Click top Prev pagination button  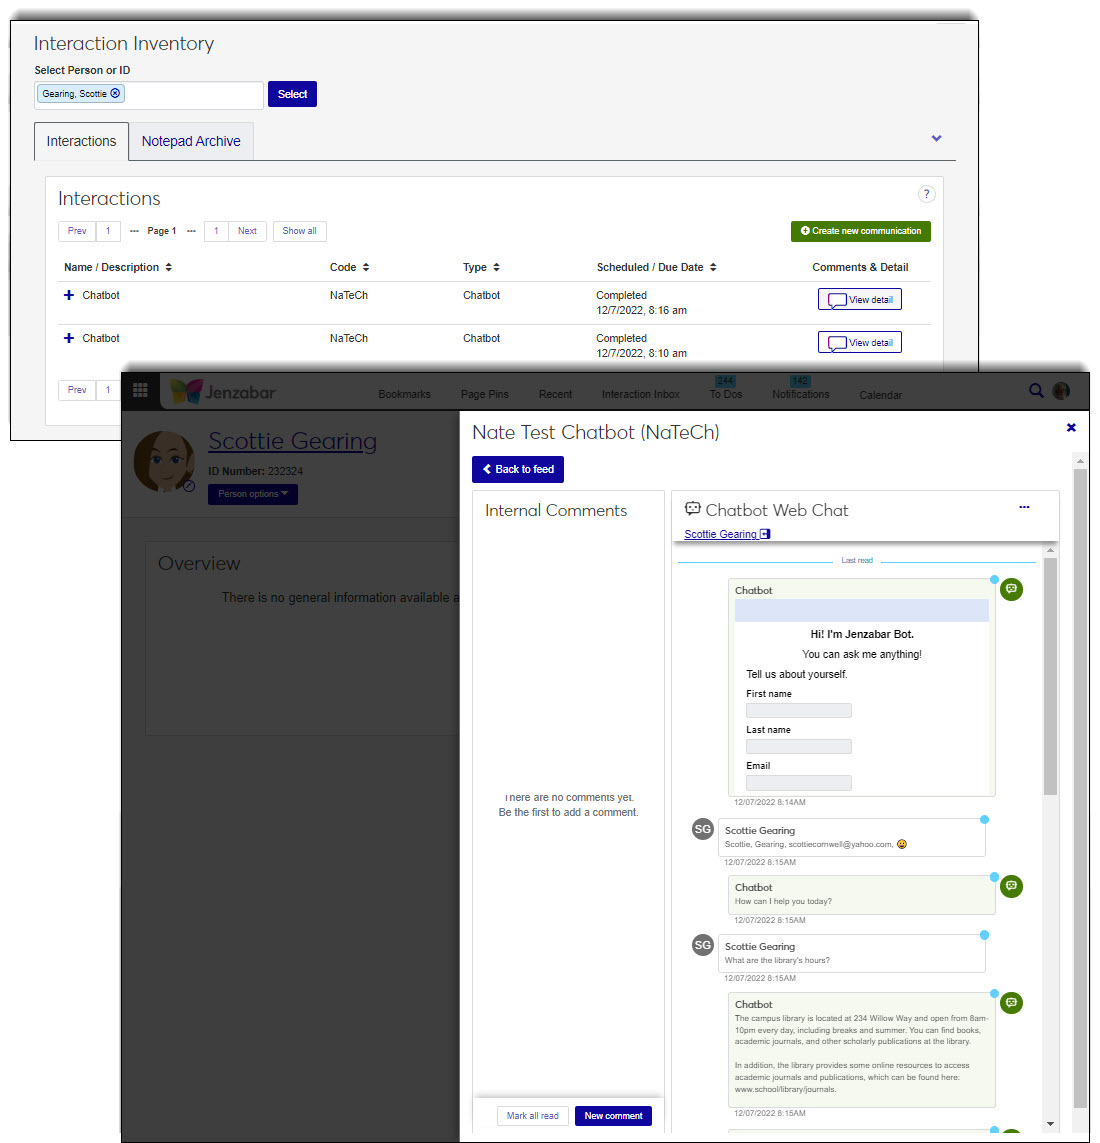77,231
